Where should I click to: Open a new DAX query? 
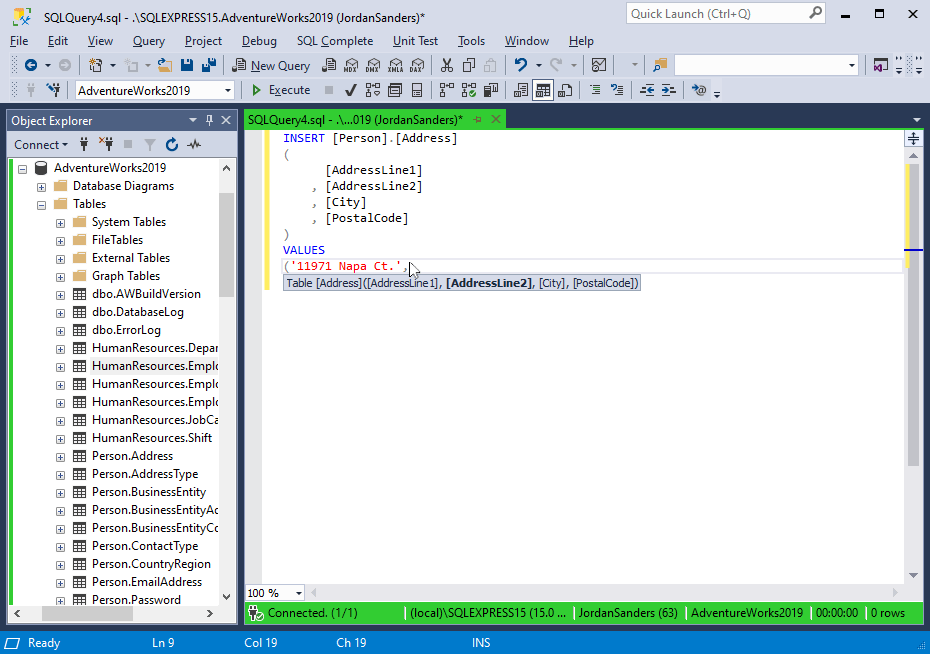(x=418, y=65)
